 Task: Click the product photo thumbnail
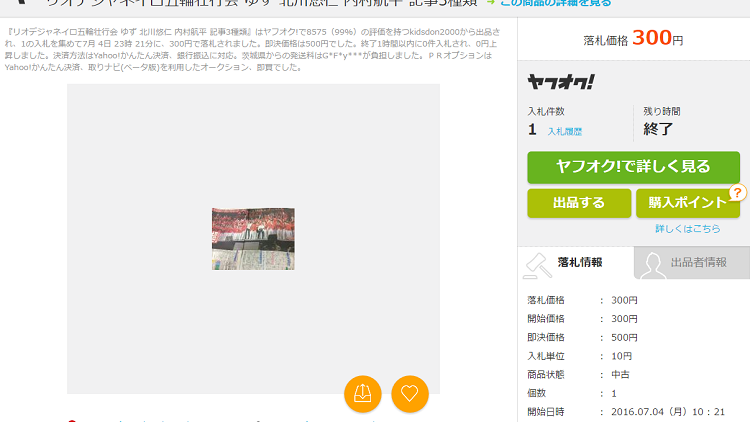pos(253,239)
